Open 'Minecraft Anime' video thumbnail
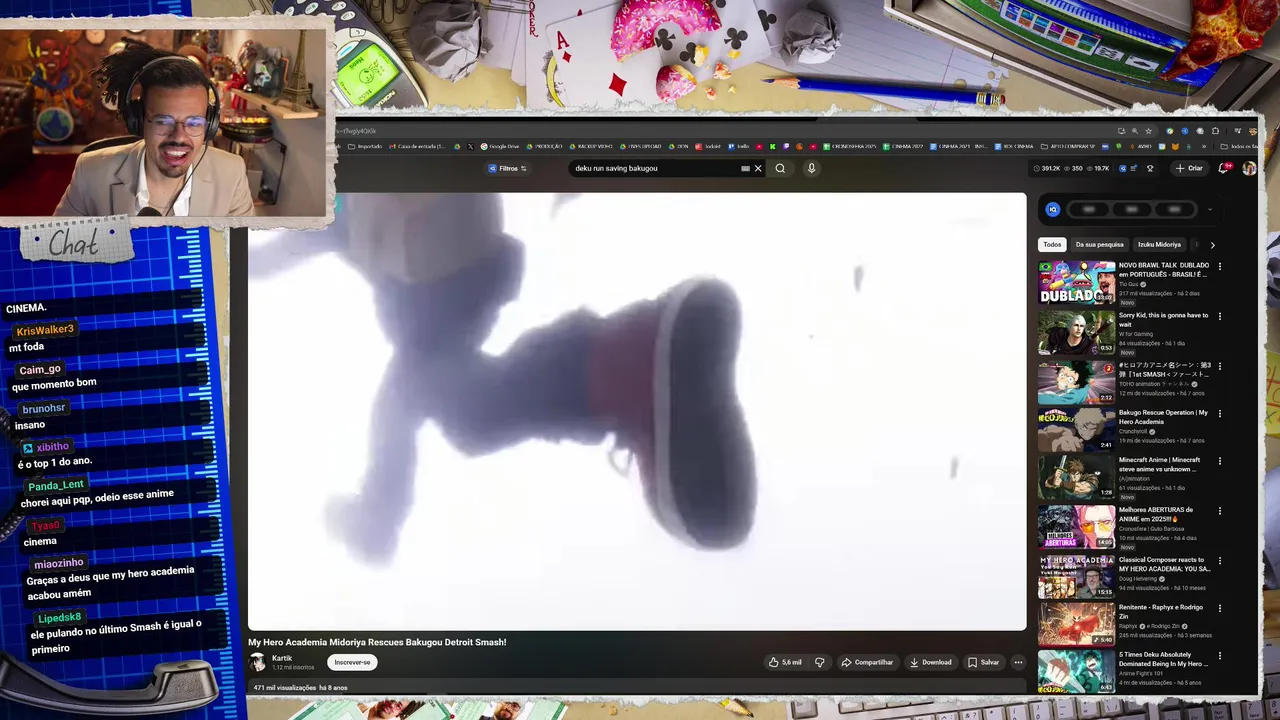This screenshot has height=720, width=1280. tap(1076, 478)
